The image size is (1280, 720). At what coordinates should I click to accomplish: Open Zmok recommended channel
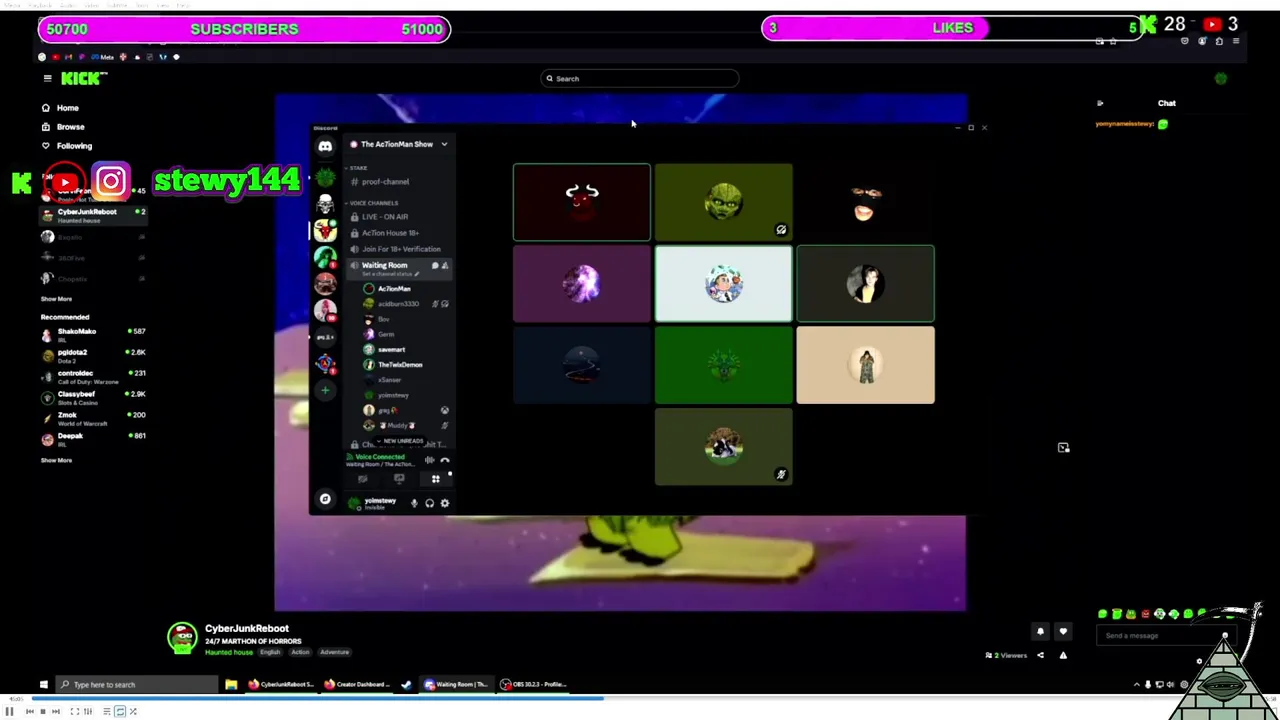pyautogui.click(x=93, y=418)
